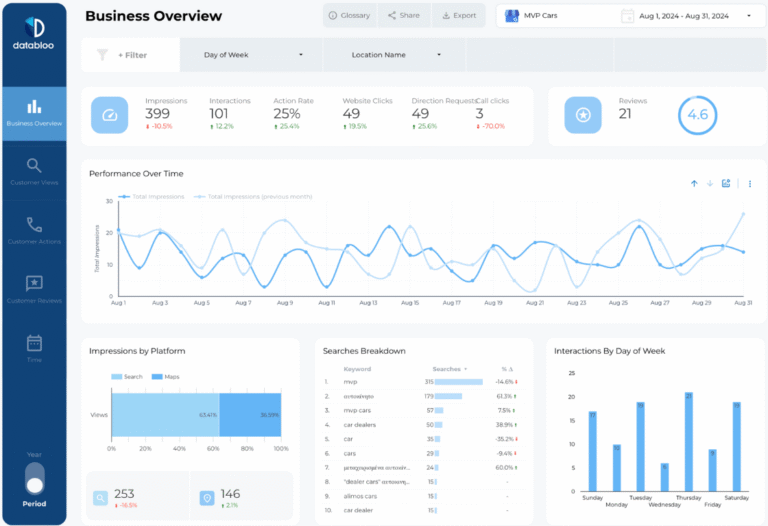The image size is (768, 526).
Task: Click the star chat Customer Reviews icon
Action: [34, 283]
